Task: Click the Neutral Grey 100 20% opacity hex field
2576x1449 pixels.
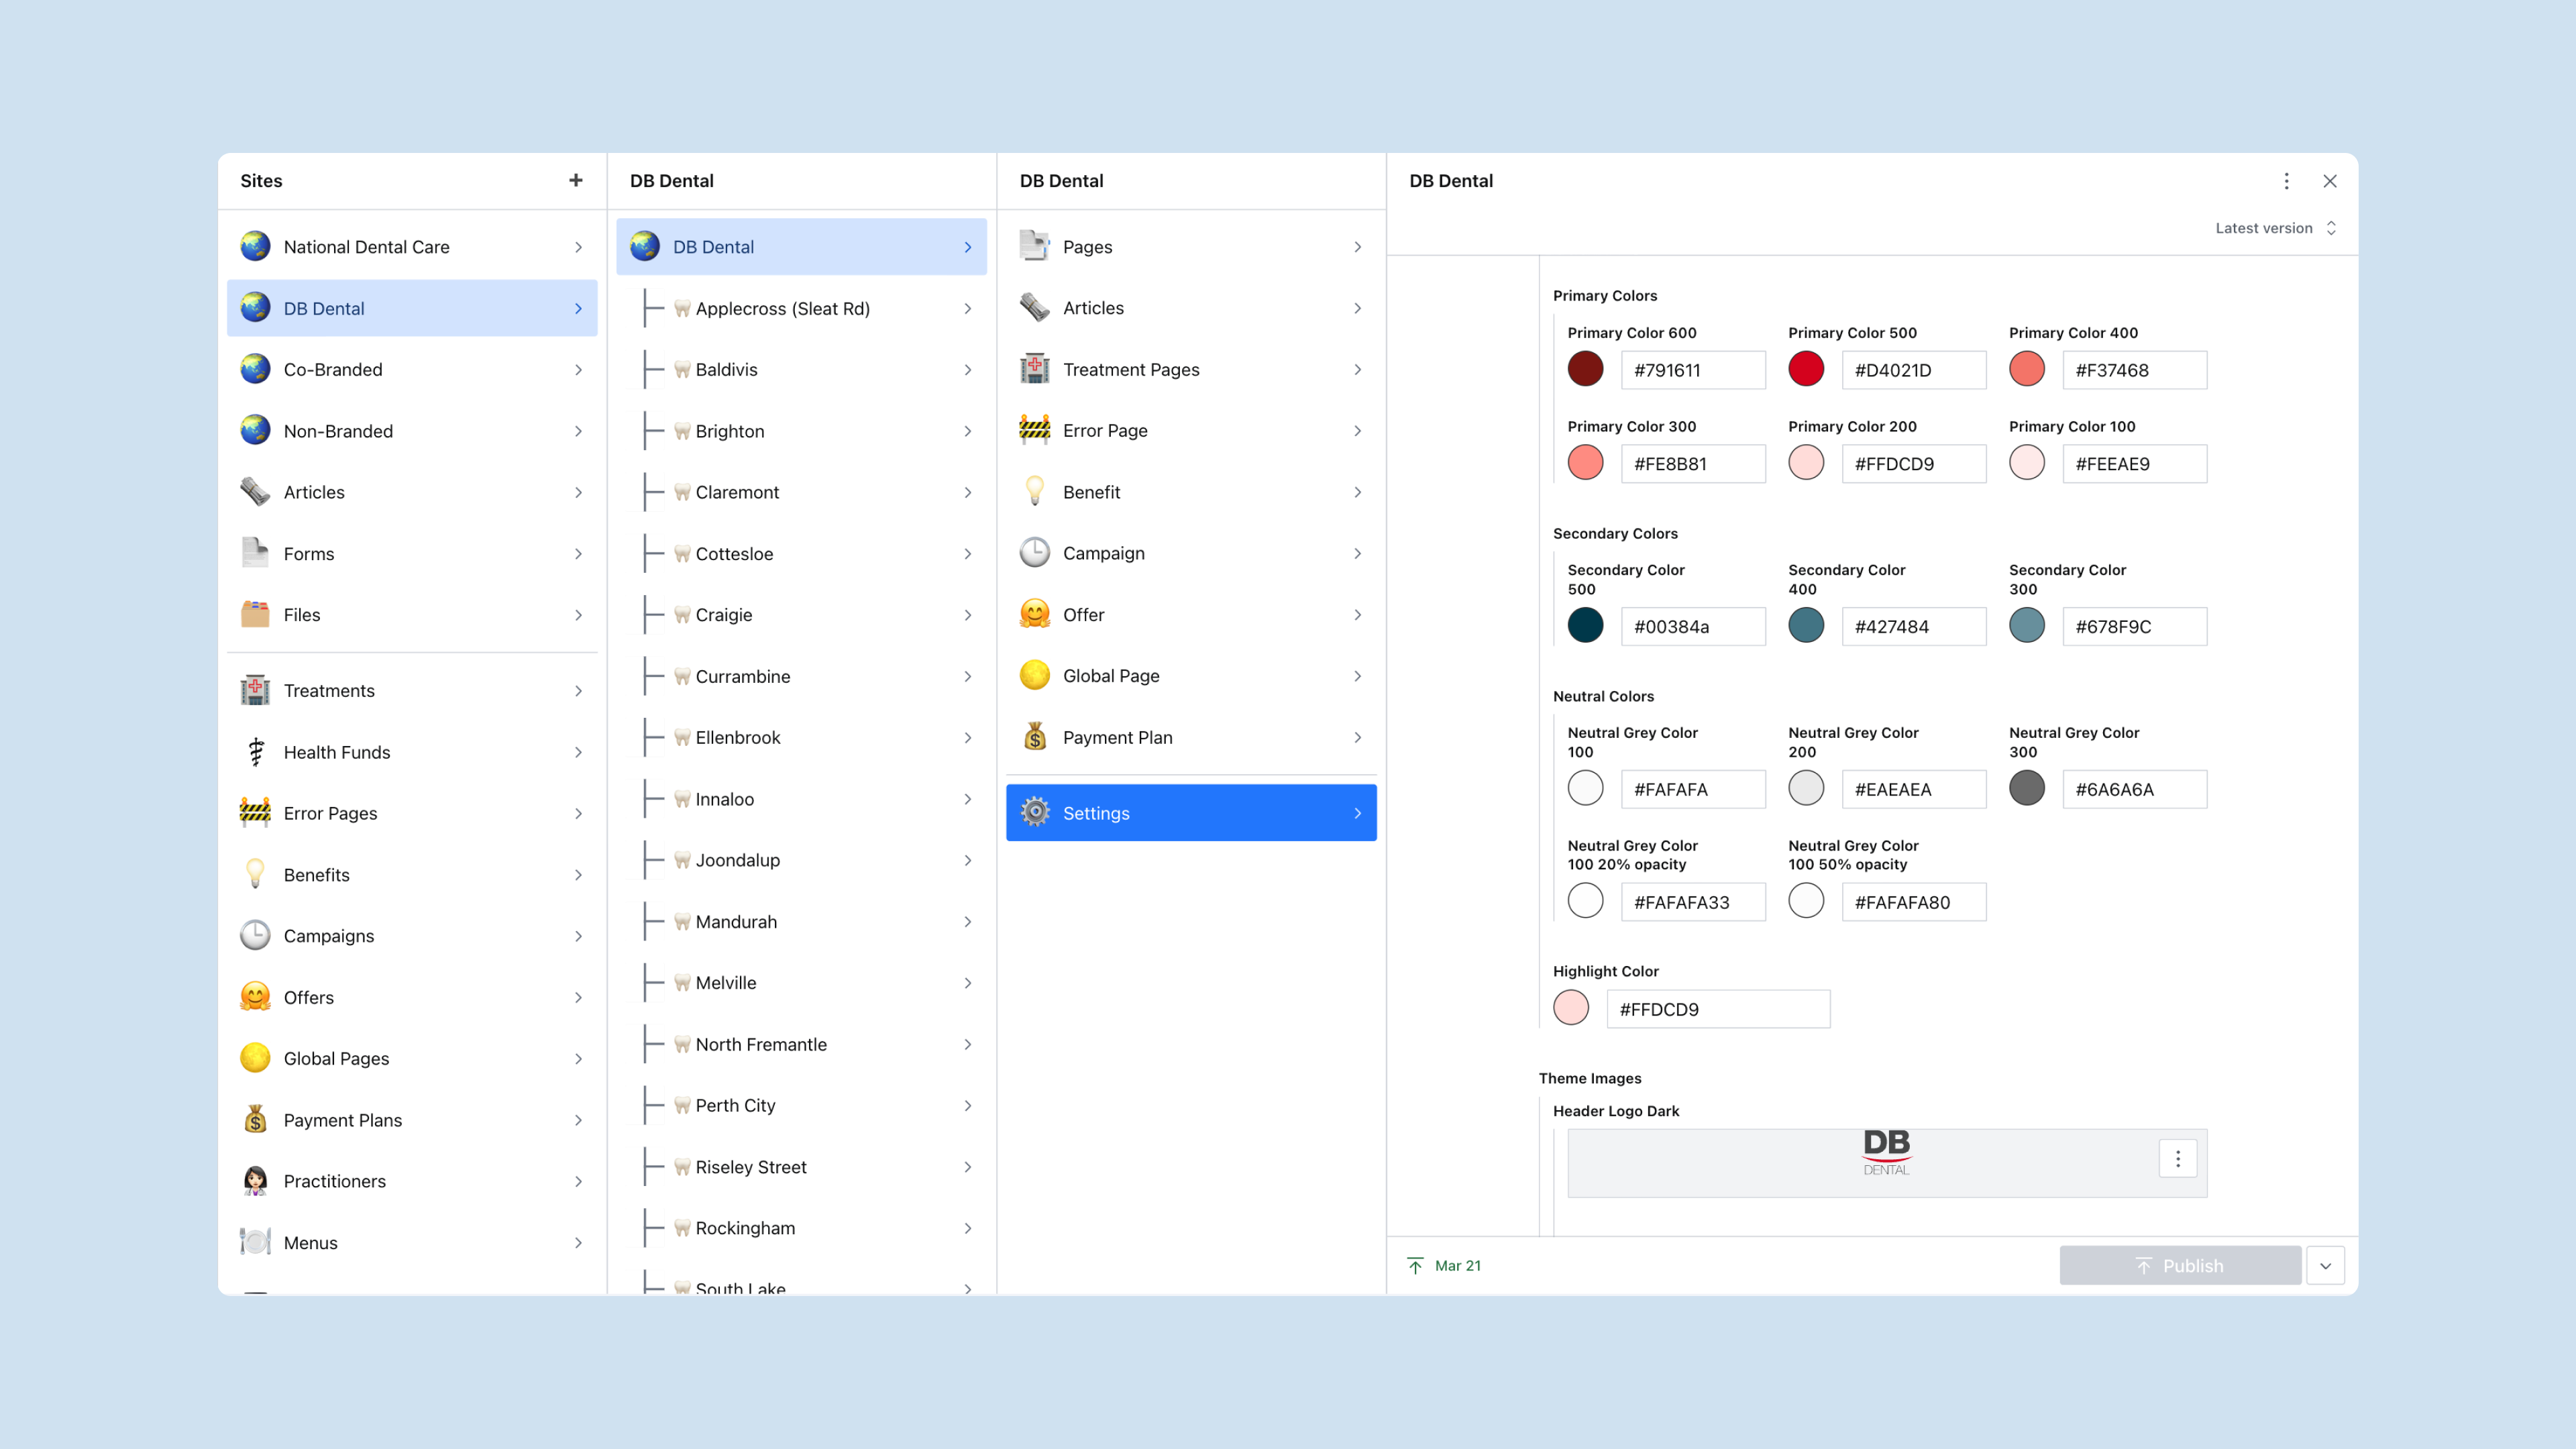Action: point(1692,902)
